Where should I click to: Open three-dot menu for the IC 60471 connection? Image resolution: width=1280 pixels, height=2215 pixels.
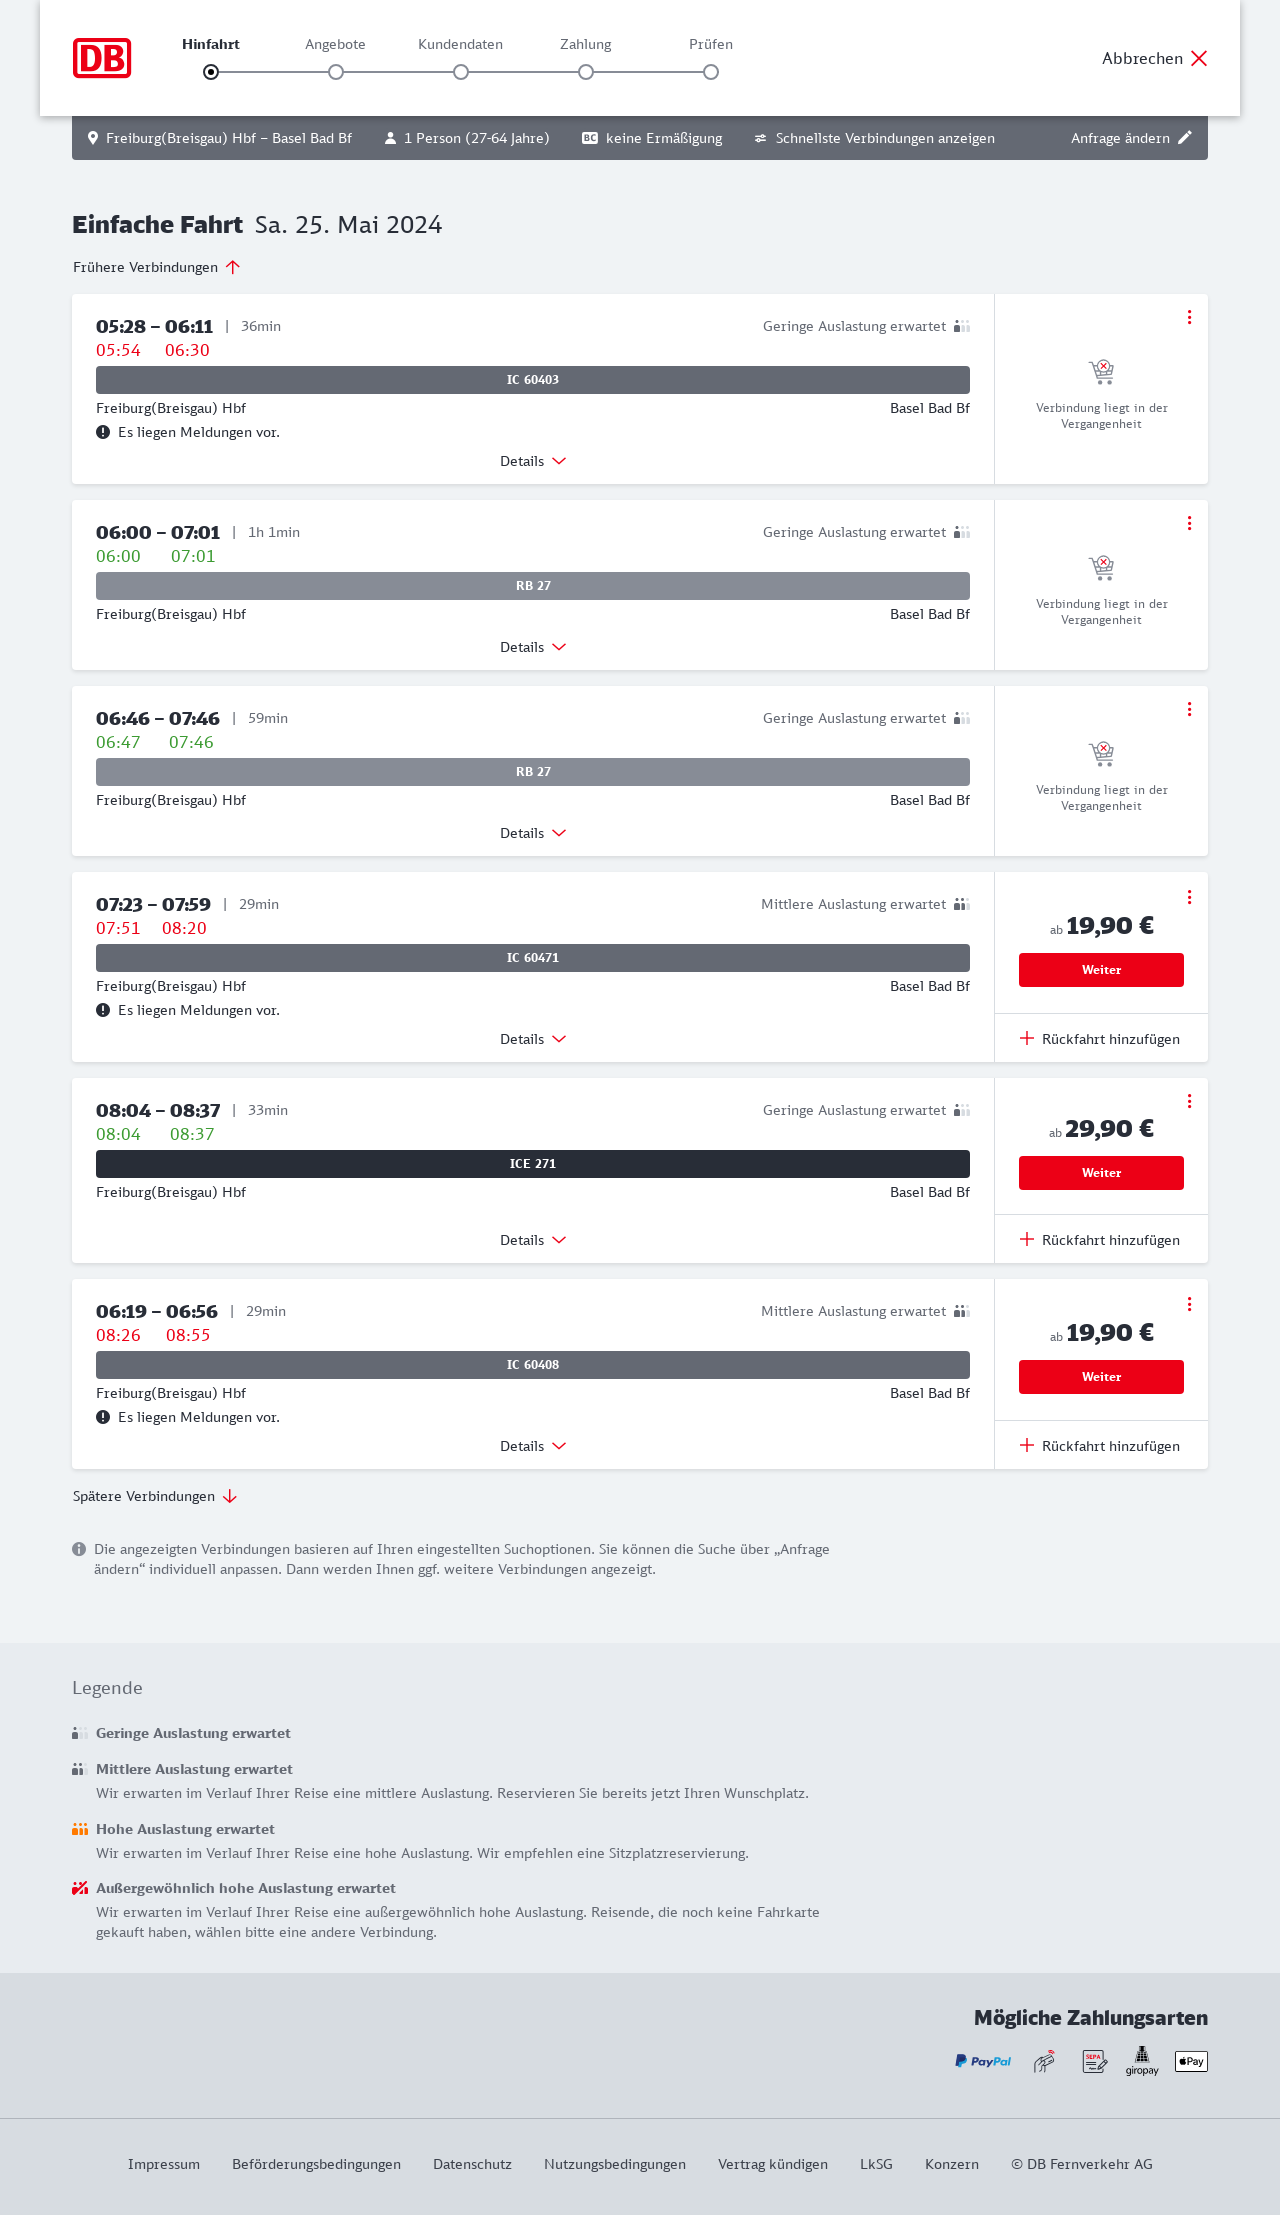tap(1189, 897)
